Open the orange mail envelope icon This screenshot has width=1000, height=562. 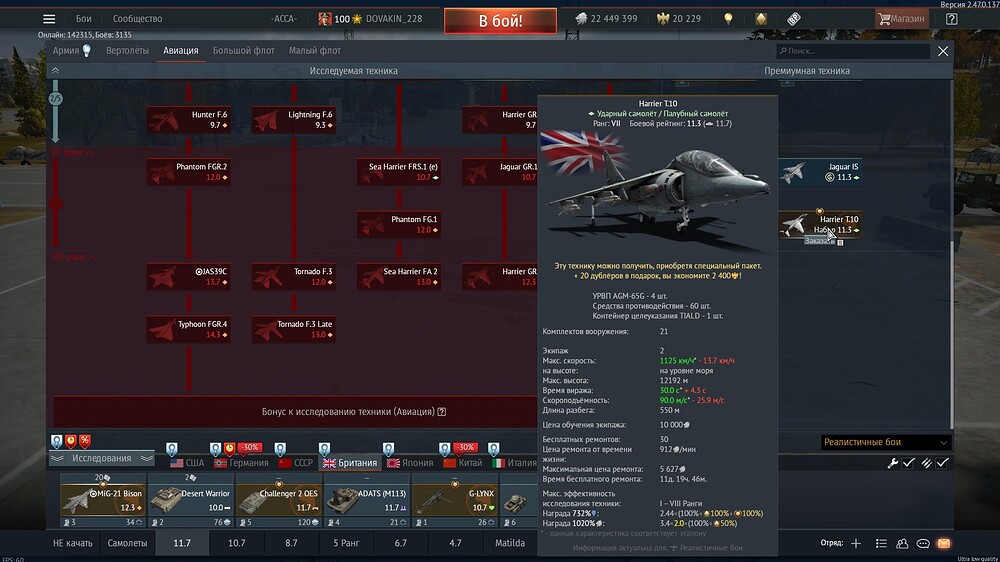(944, 544)
